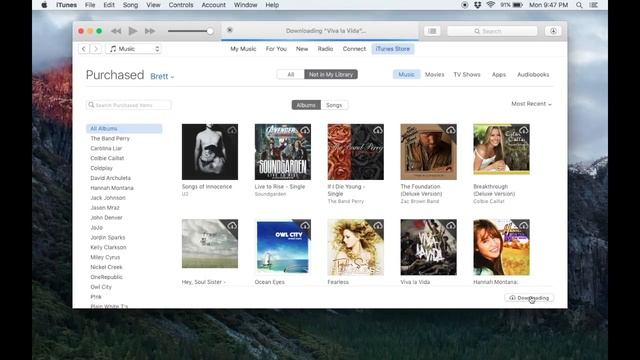This screenshot has height=360, width=640.
Task: Open the Most Recent sort dropdown
Action: point(531,104)
